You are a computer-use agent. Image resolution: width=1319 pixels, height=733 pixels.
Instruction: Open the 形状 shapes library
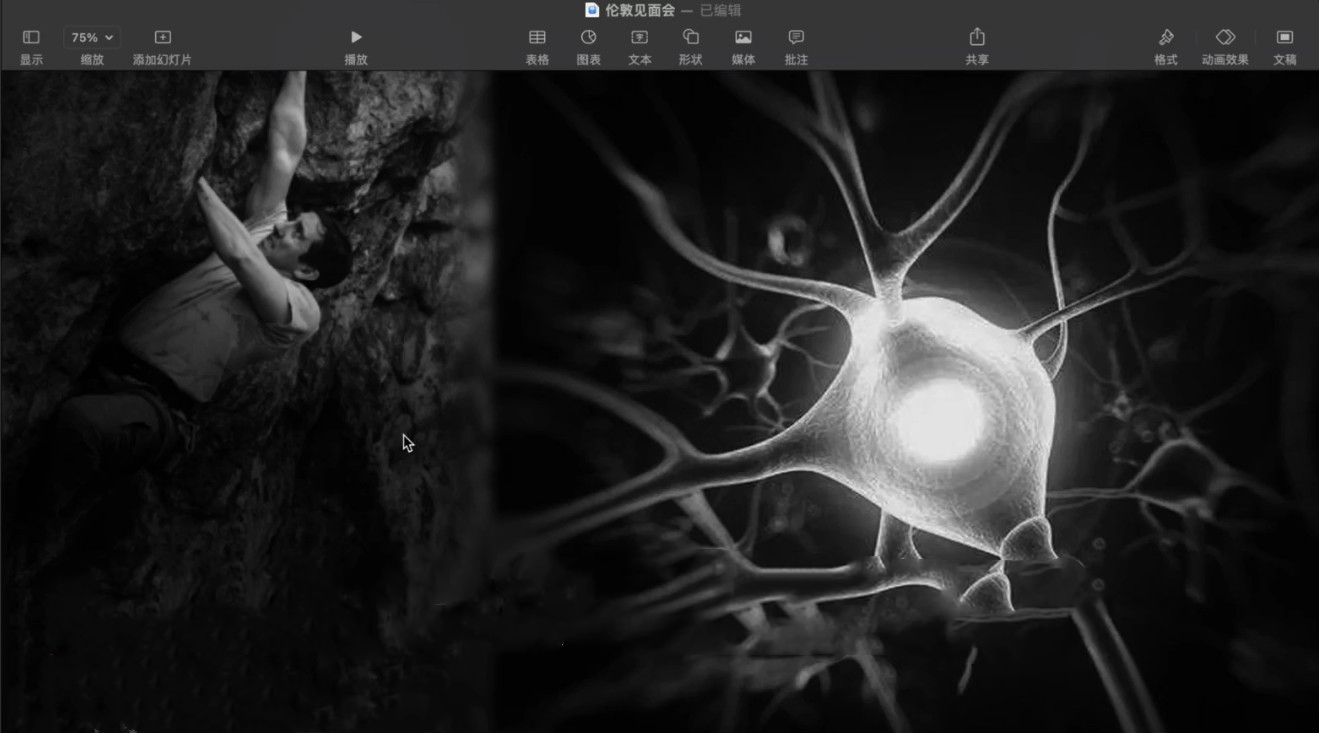point(690,38)
